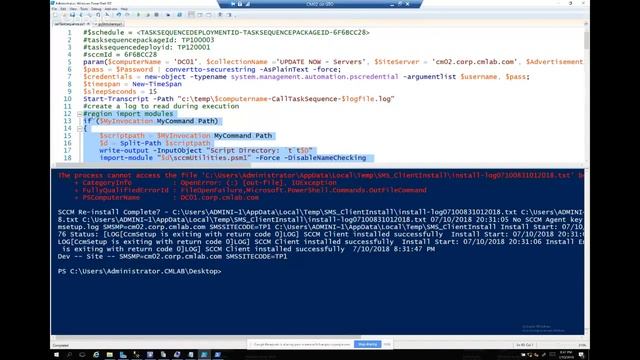Click the Copy toolbar icon

pyautogui.click(x=90, y=15)
